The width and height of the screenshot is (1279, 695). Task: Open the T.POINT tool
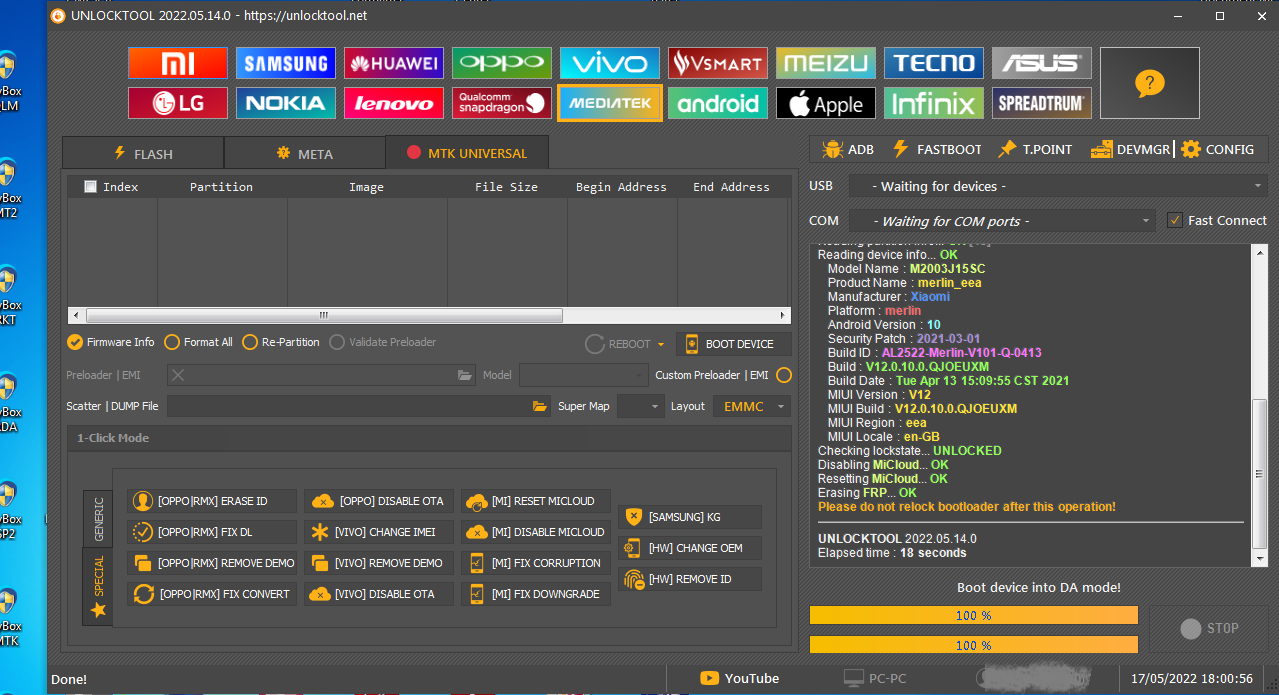1035,149
